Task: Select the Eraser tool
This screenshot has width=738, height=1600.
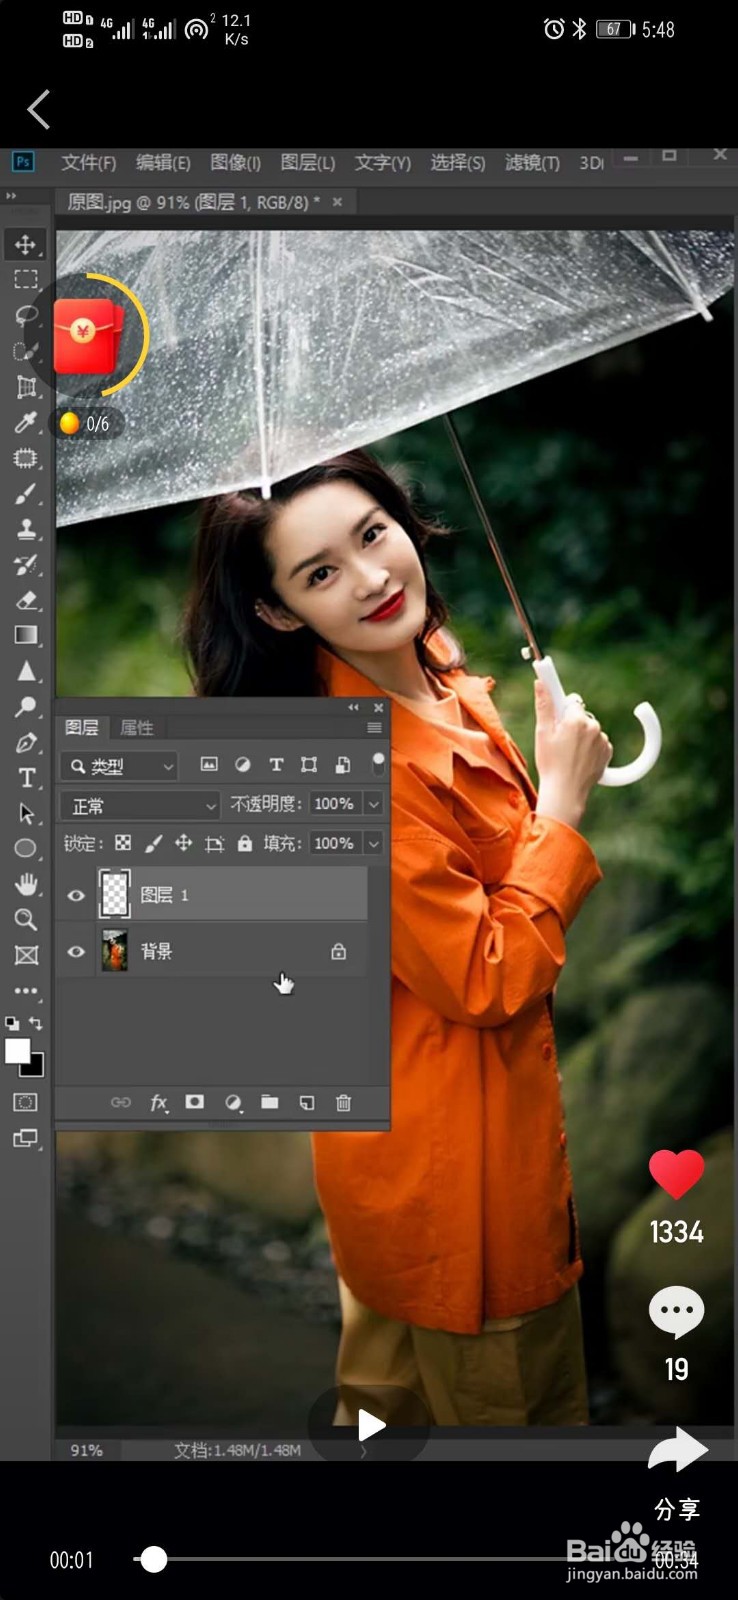Action: pyautogui.click(x=26, y=601)
